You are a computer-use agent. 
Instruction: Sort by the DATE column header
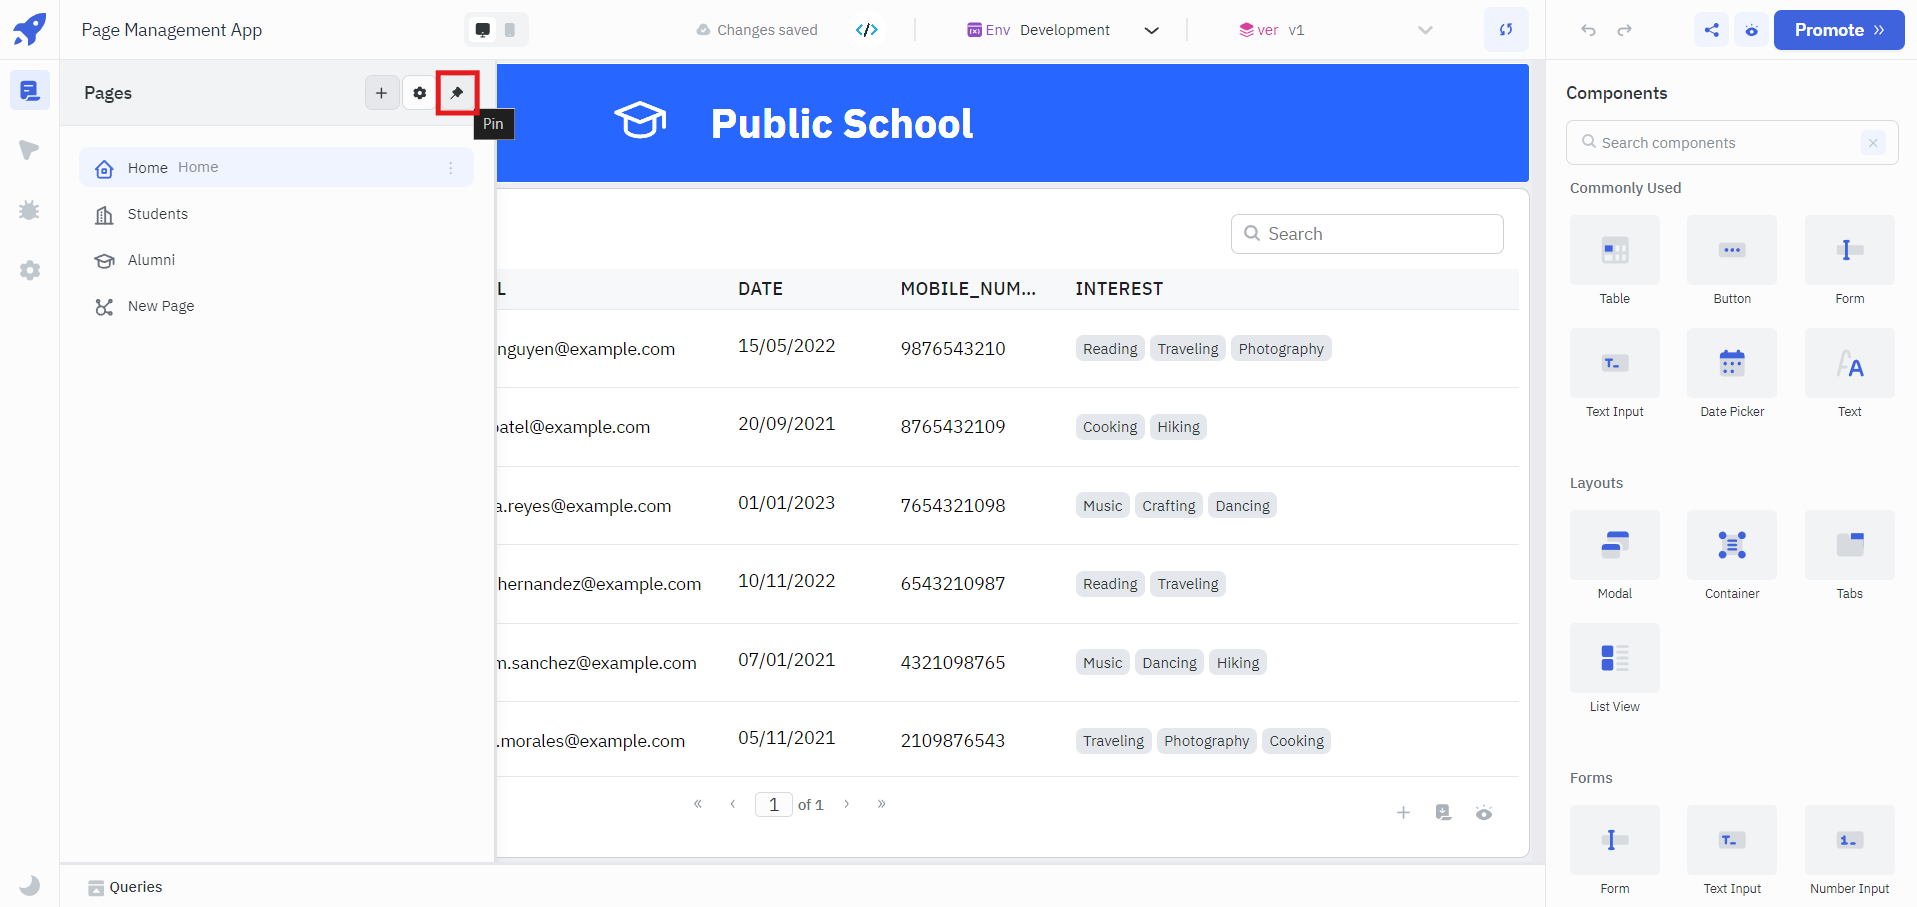760,289
